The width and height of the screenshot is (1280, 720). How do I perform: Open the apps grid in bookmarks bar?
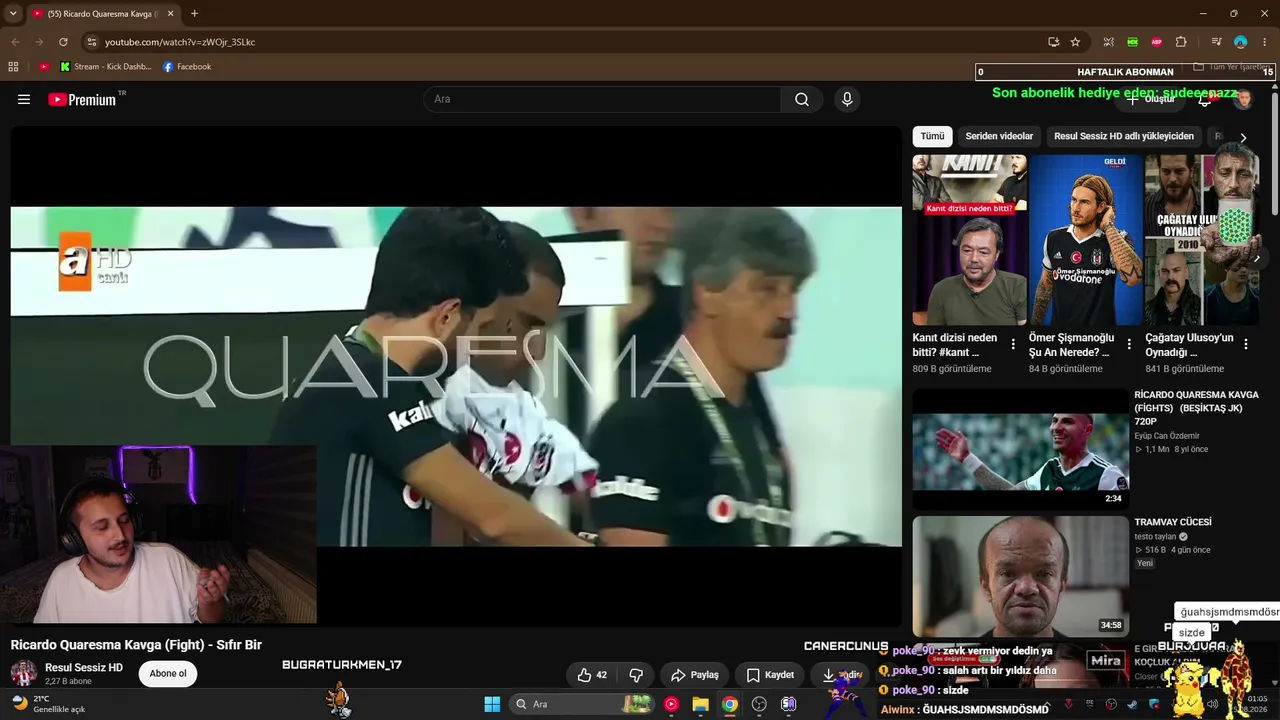click(13, 67)
